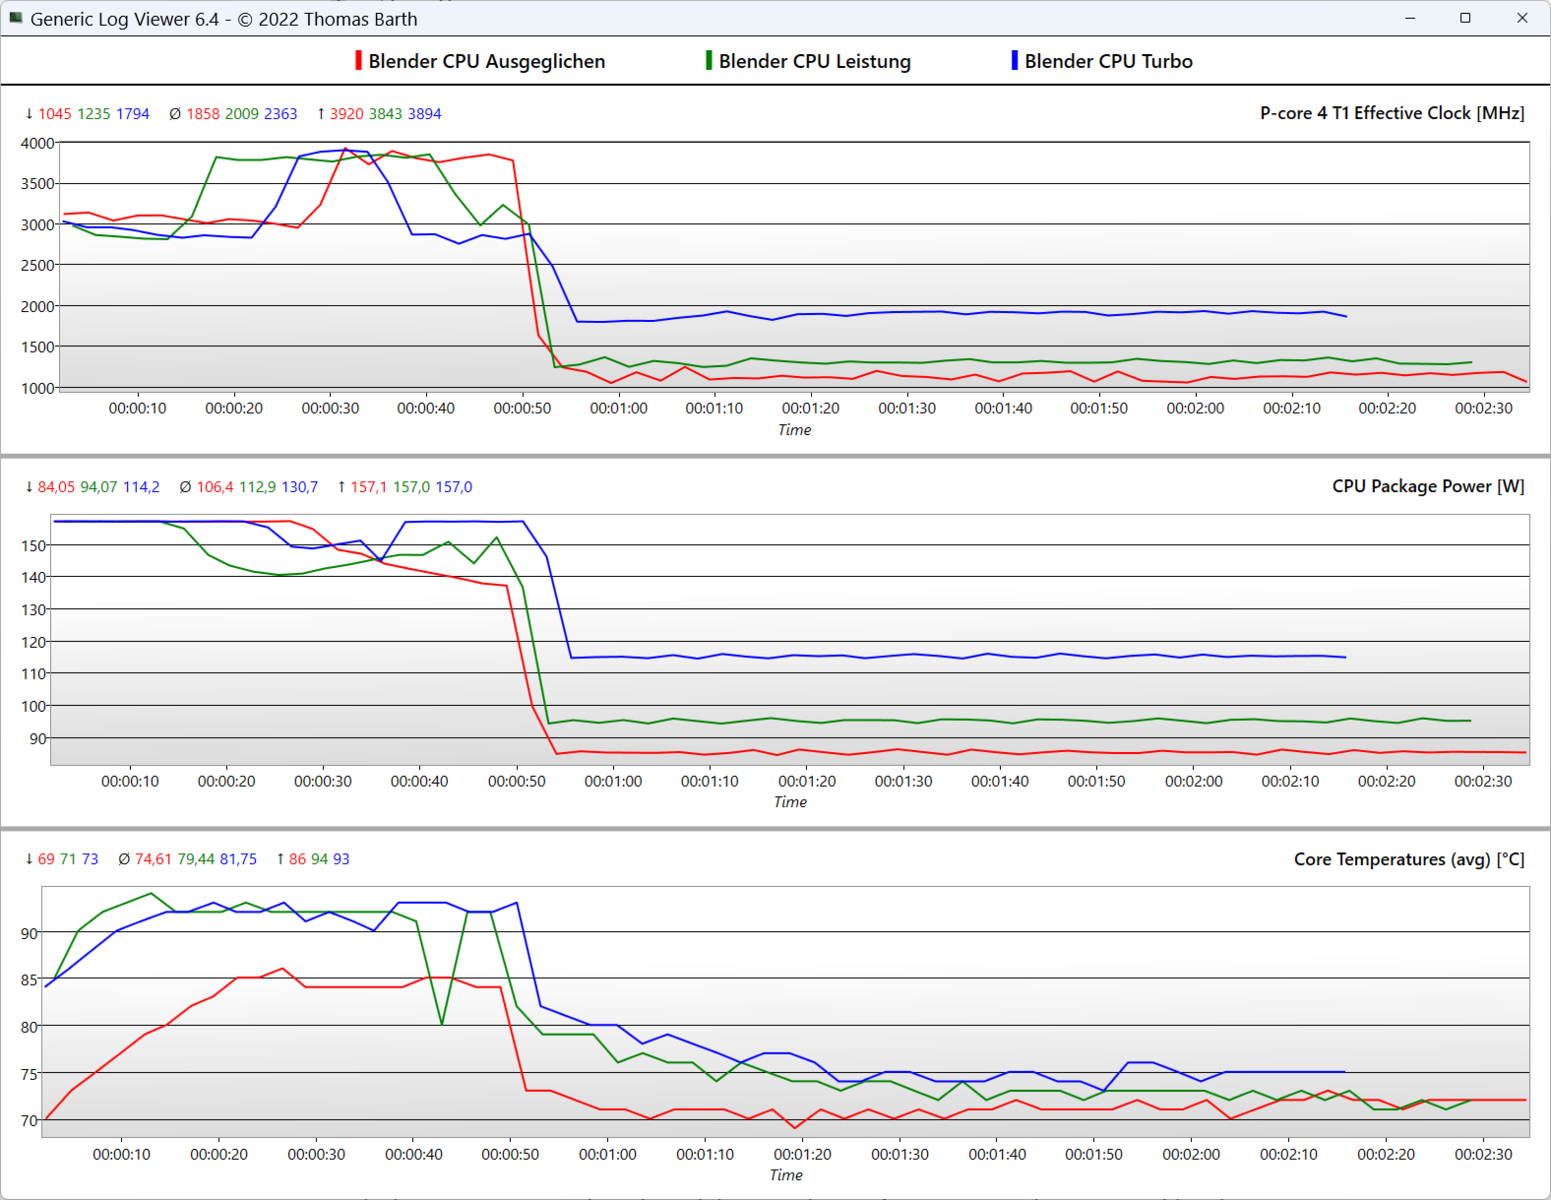1551x1200 pixels.
Task: Click the average Ø symbol in clock chart
Action: (x=175, y=114)
